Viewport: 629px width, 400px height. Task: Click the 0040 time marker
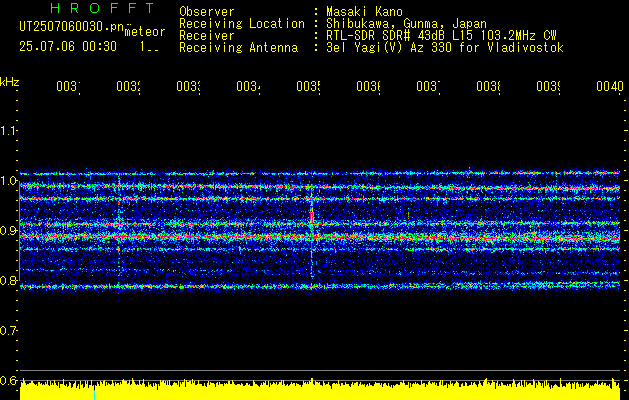pos(610,86)
